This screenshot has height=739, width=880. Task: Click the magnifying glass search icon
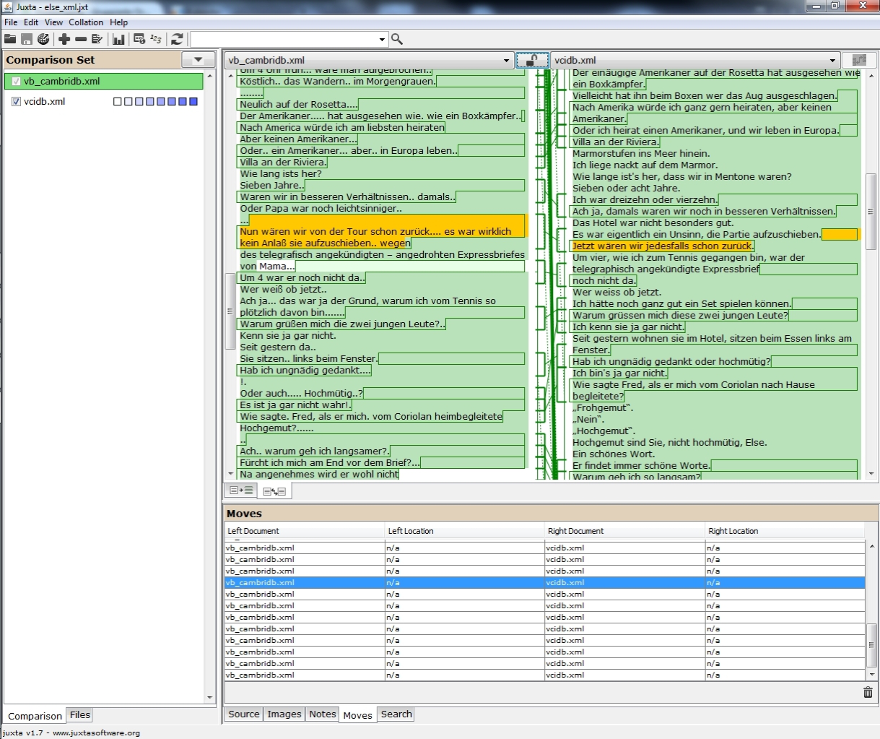point(397,39)
